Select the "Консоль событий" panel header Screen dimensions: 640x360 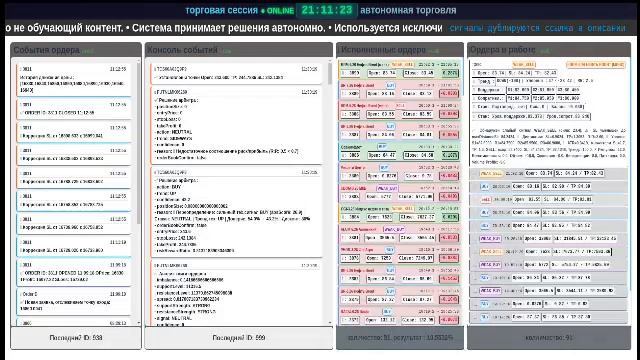[238, 50]
